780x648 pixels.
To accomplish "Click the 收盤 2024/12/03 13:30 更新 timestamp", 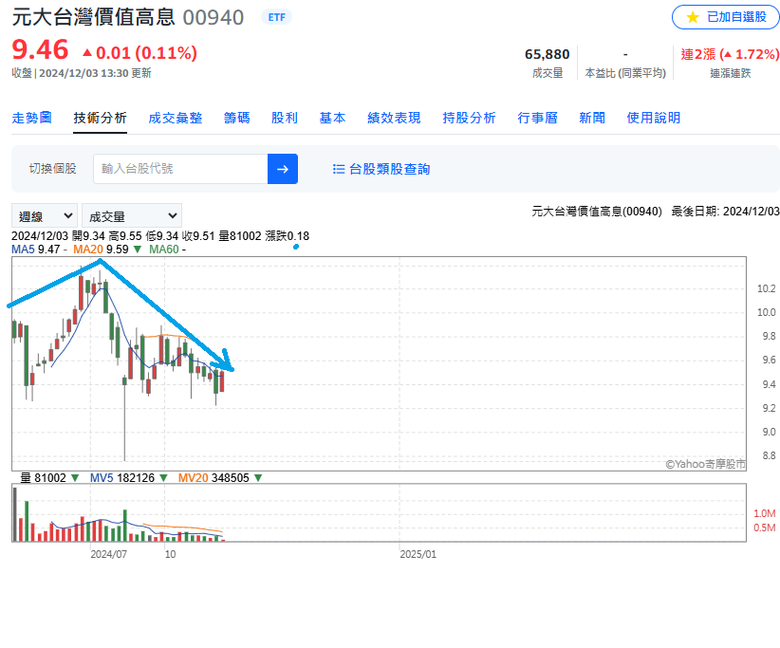I will (82, 73).
